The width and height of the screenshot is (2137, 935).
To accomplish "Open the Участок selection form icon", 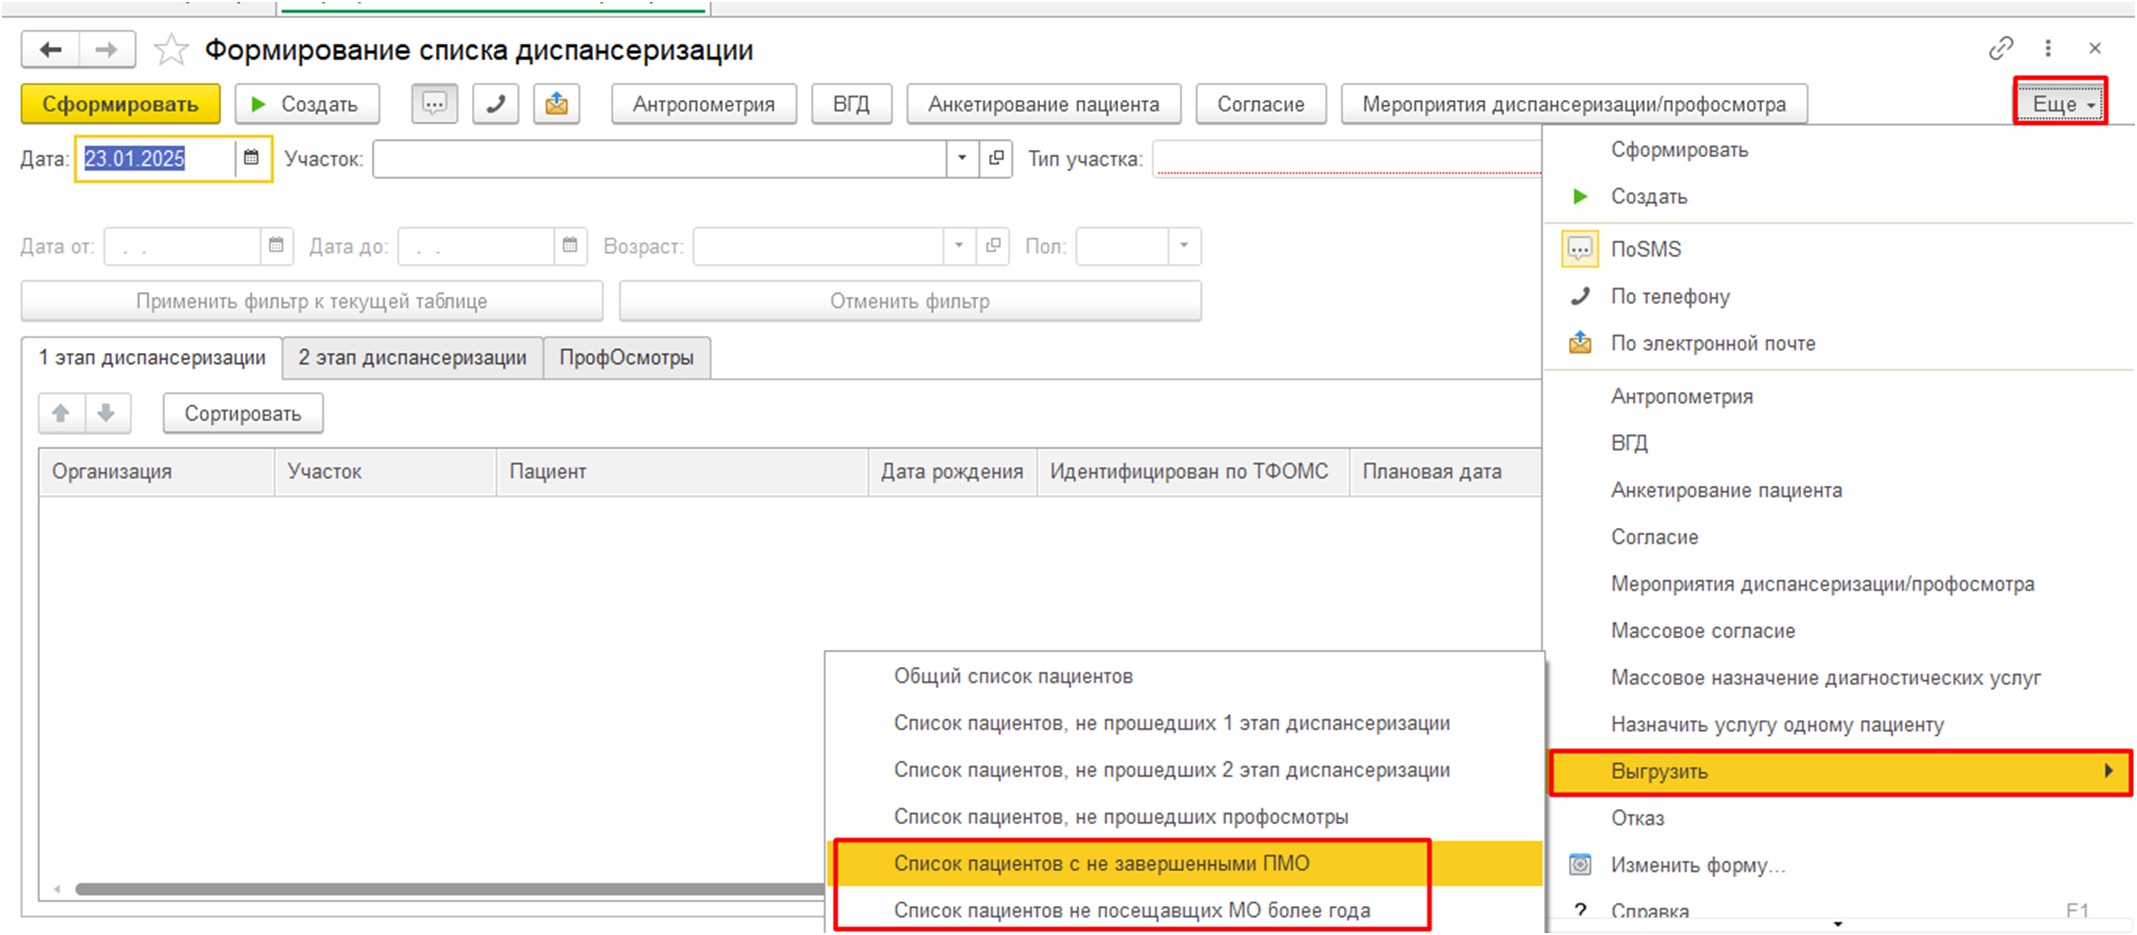I will [996, 158].
